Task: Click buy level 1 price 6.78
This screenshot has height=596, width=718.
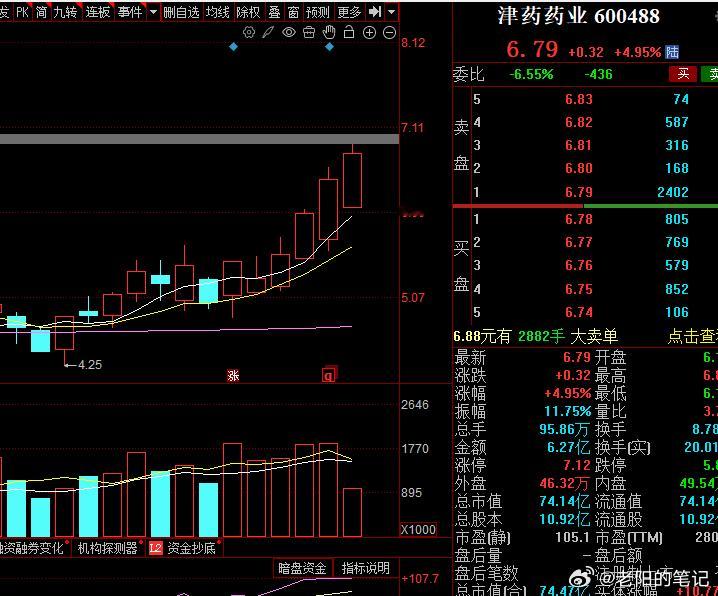Action: click(x=579, y=219)
